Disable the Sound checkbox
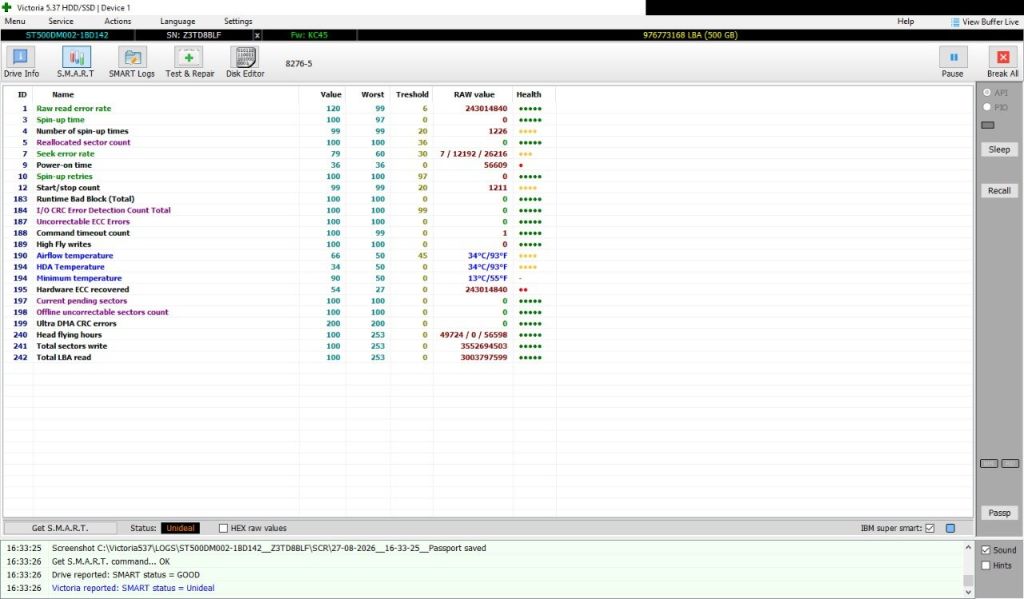The height and width of the screenshot is (599, 1024). click(986, 550)
